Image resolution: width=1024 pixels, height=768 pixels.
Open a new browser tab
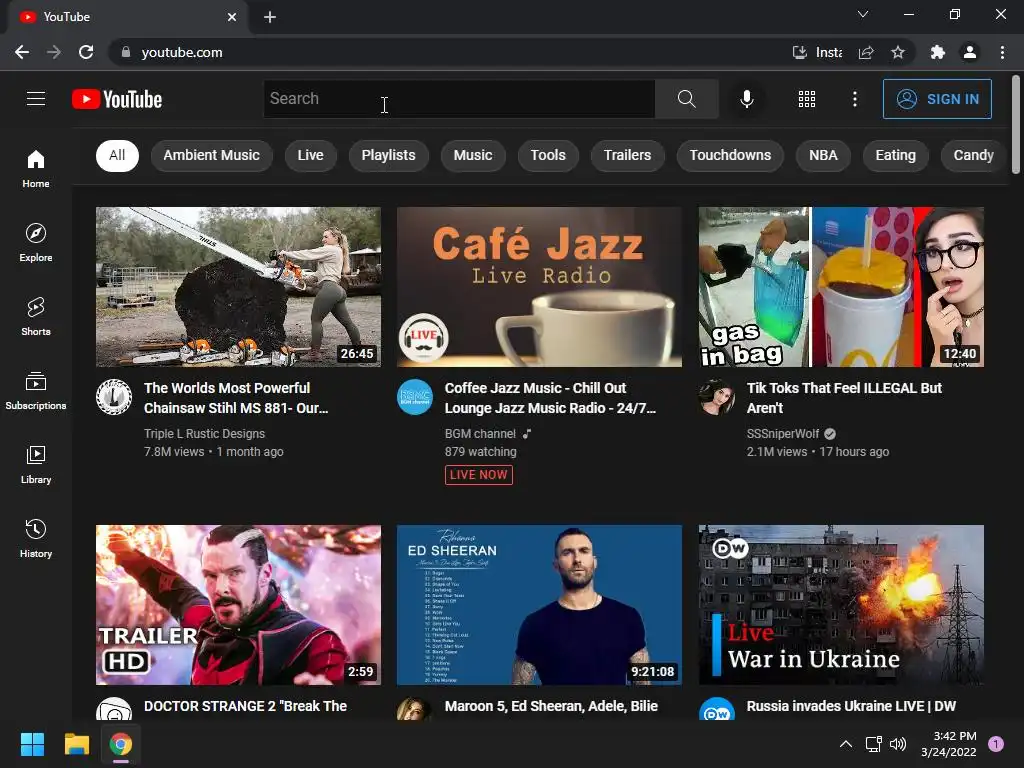click(x=270, y=17)
